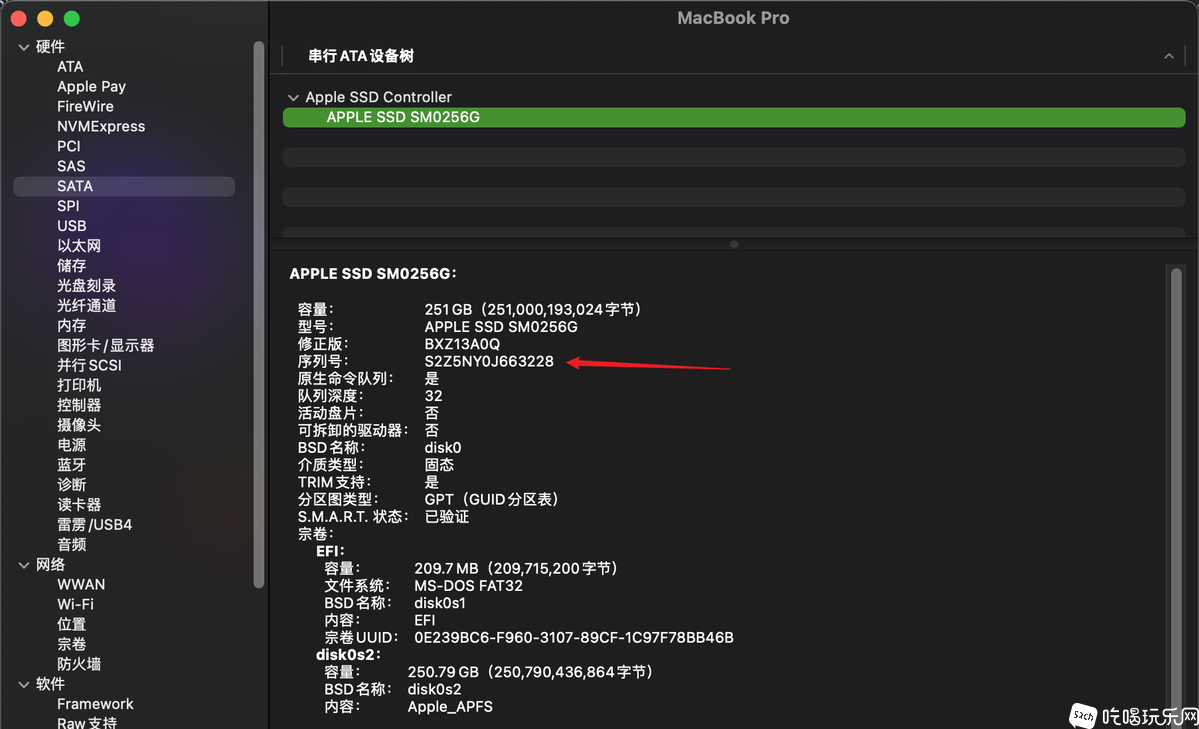Select 位置 locations entry

(71, 623)
